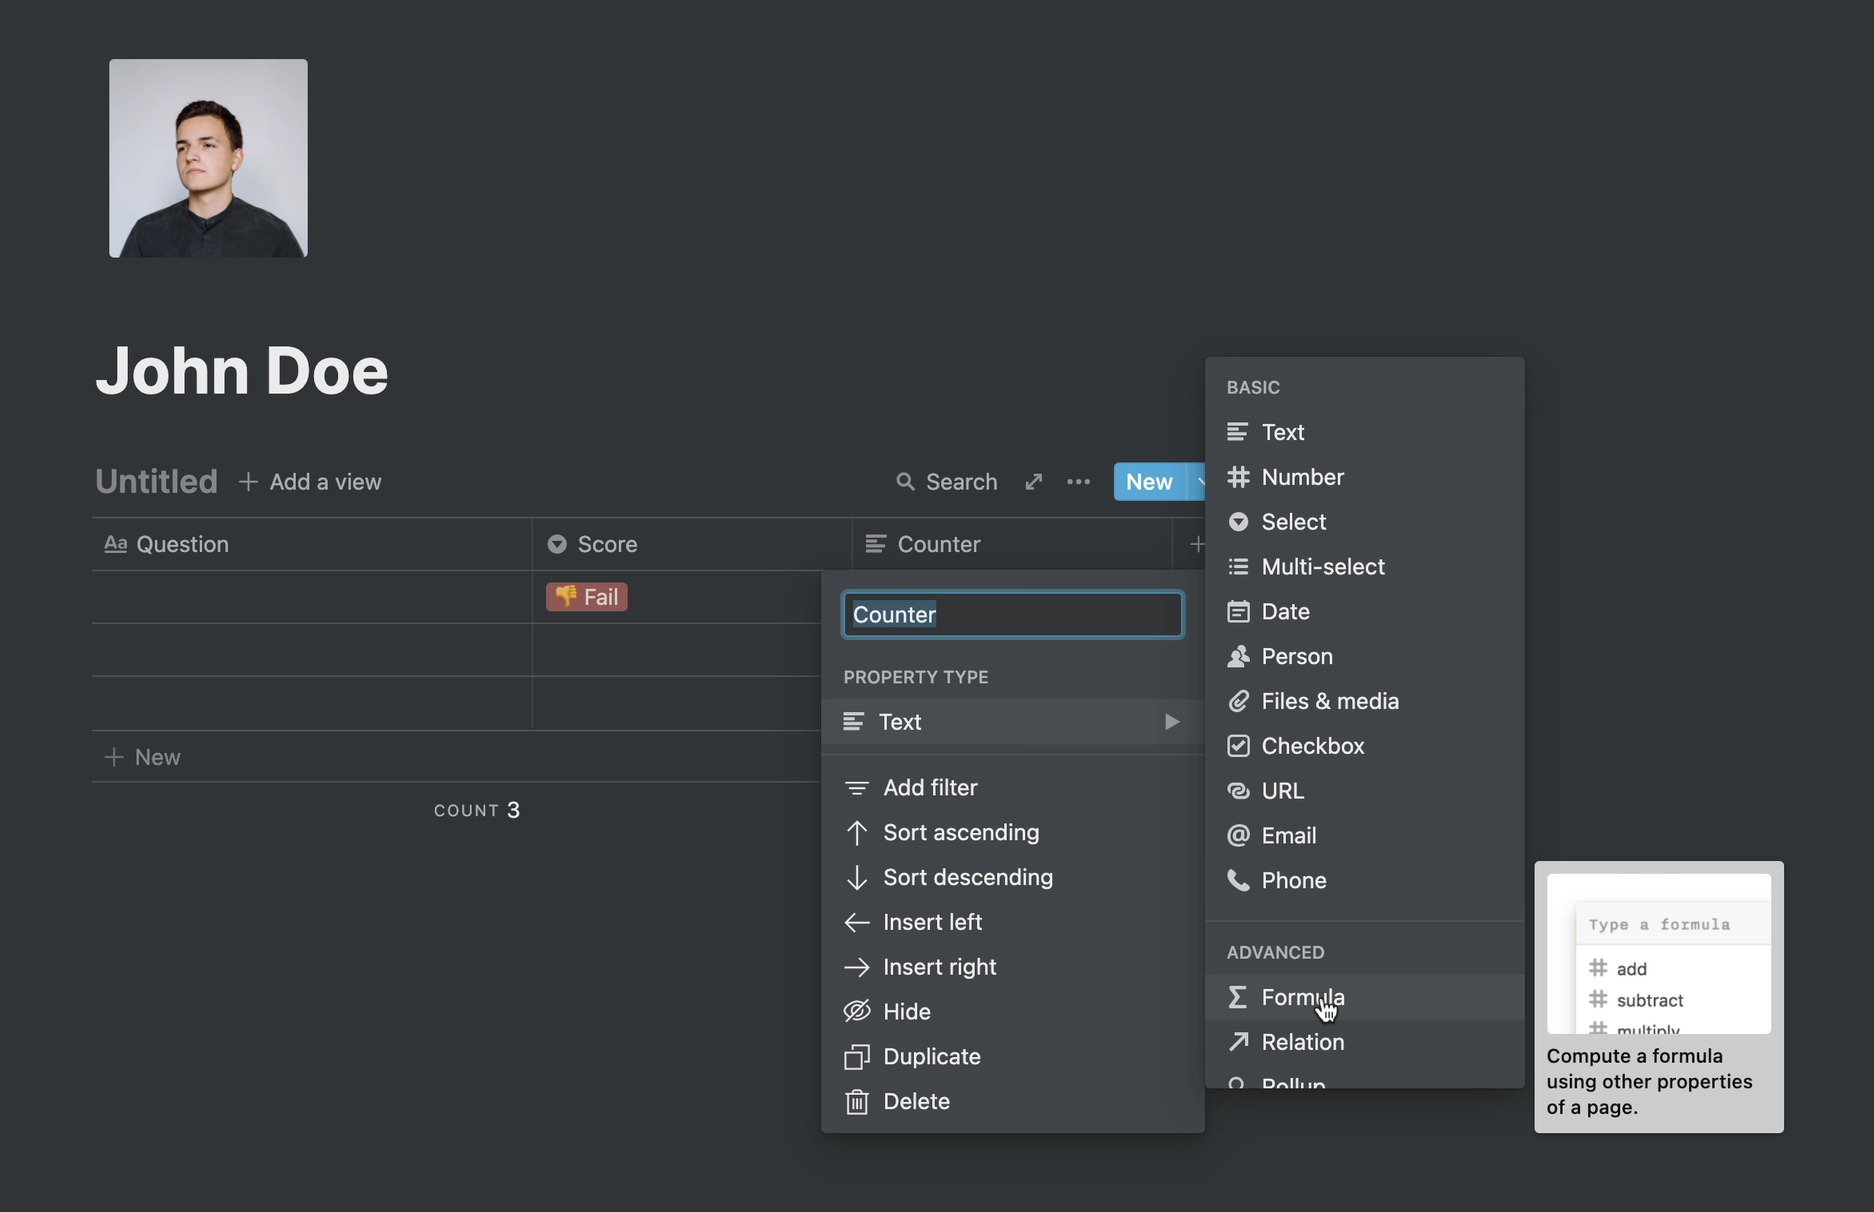1874x1212 pixels.
Task: Choose the Person property type
Action: [1365, 657]
